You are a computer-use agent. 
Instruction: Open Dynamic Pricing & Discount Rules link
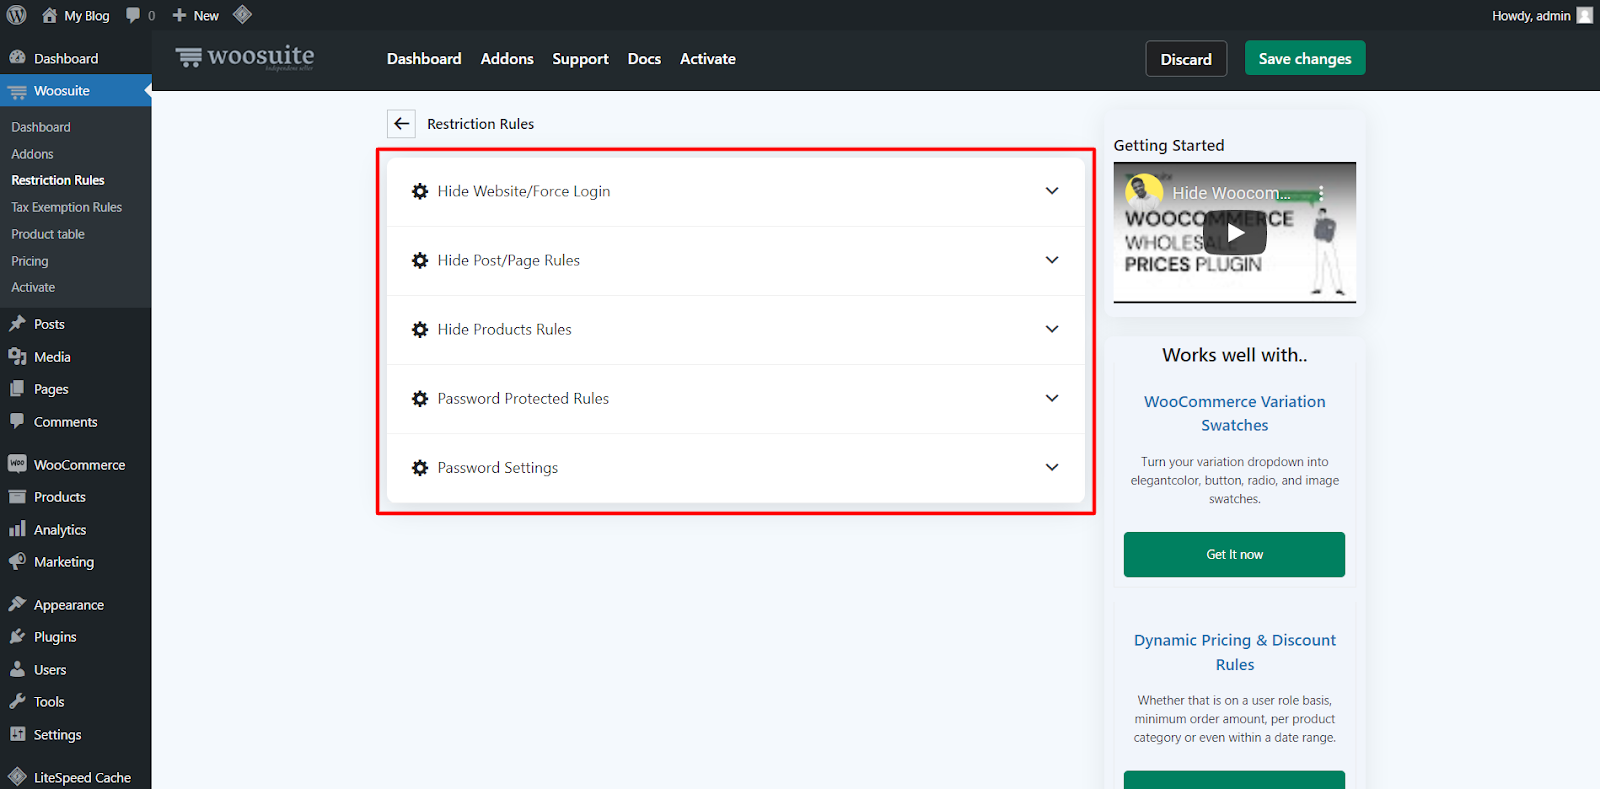(1235, 652)
